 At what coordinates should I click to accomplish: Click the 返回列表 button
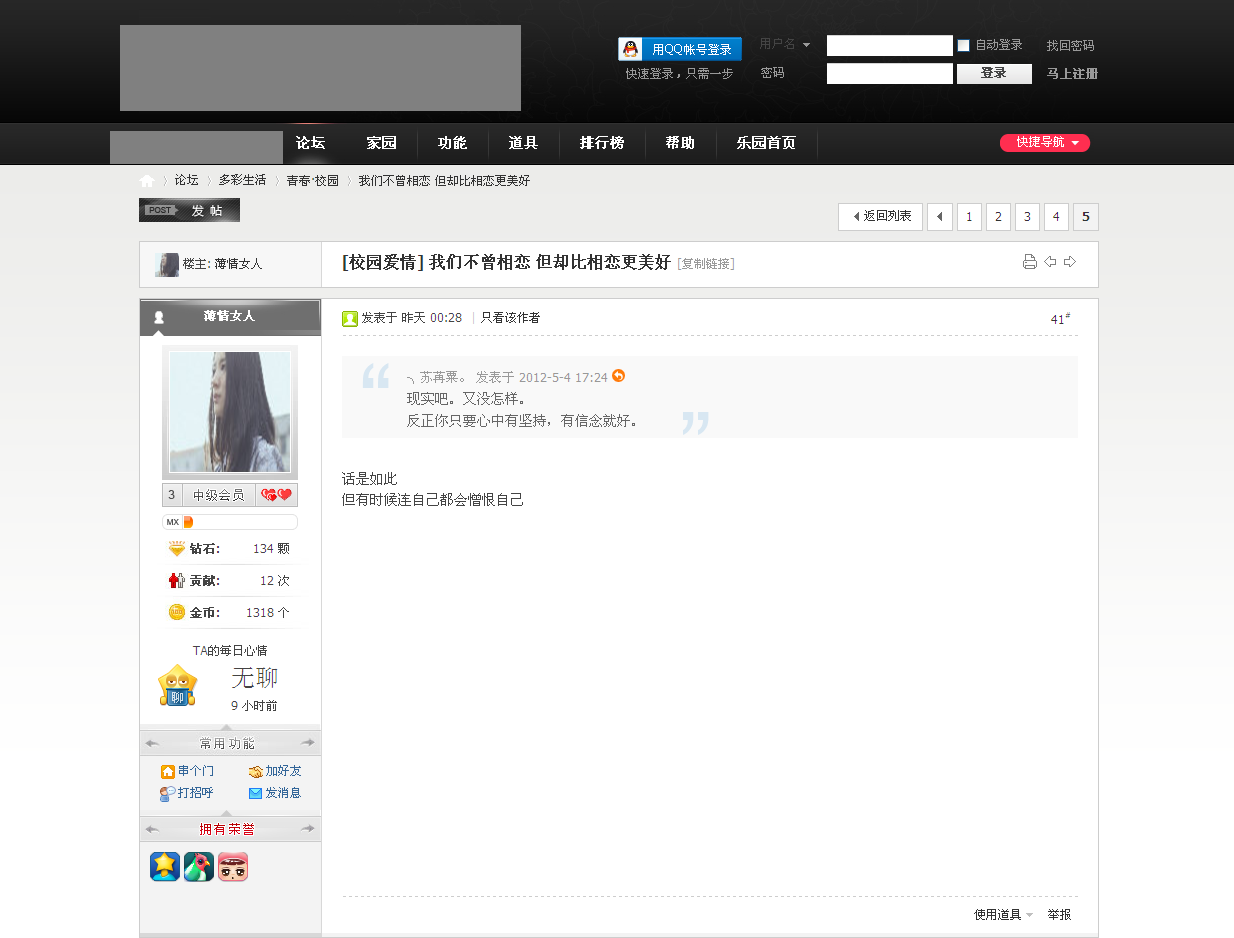[880, 216]
